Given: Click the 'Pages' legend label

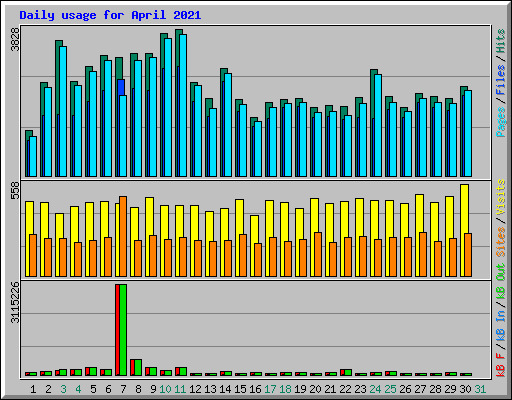Looking at the screenshot, I should 501,122.
